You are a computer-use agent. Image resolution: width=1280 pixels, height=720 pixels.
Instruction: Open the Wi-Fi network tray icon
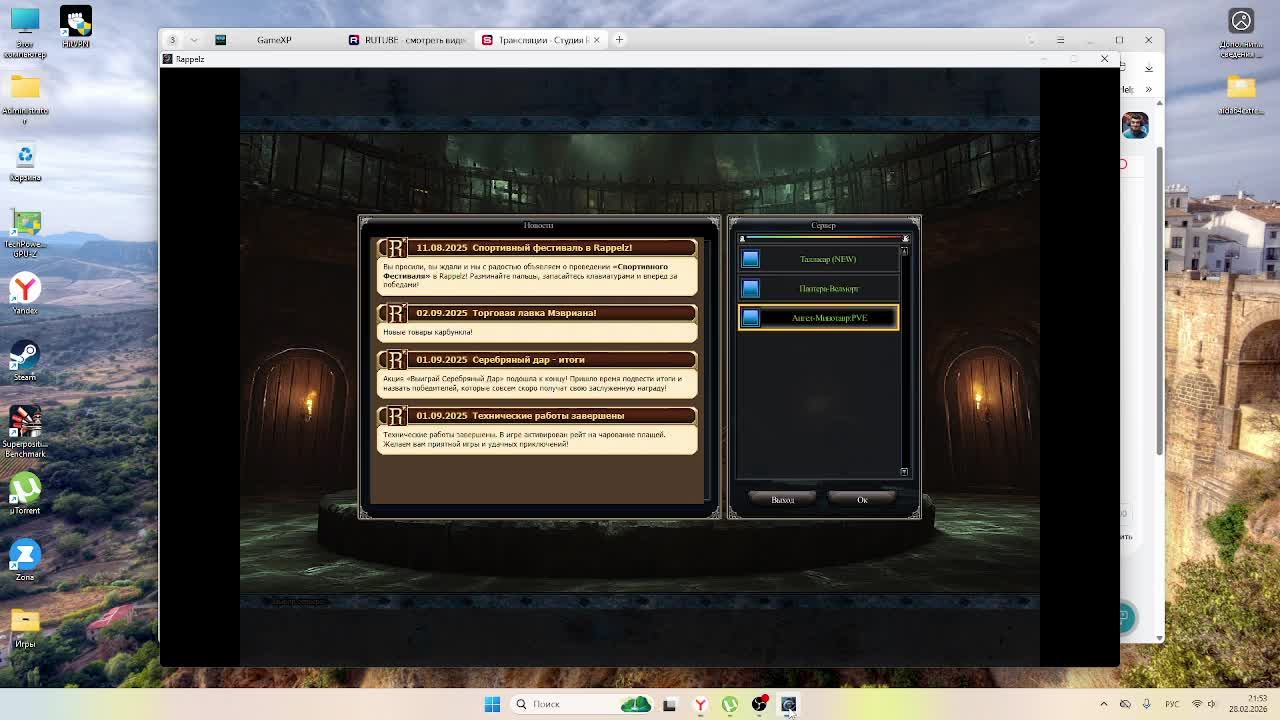pyautogui.click(x=1197, y=704)
